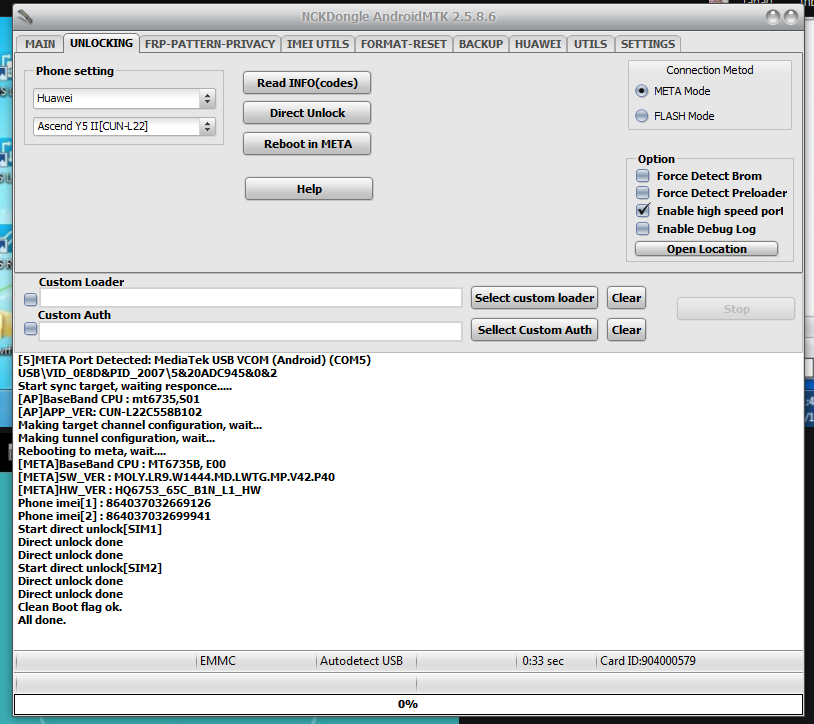Open the UNLOCKING tab

point(101,43)
